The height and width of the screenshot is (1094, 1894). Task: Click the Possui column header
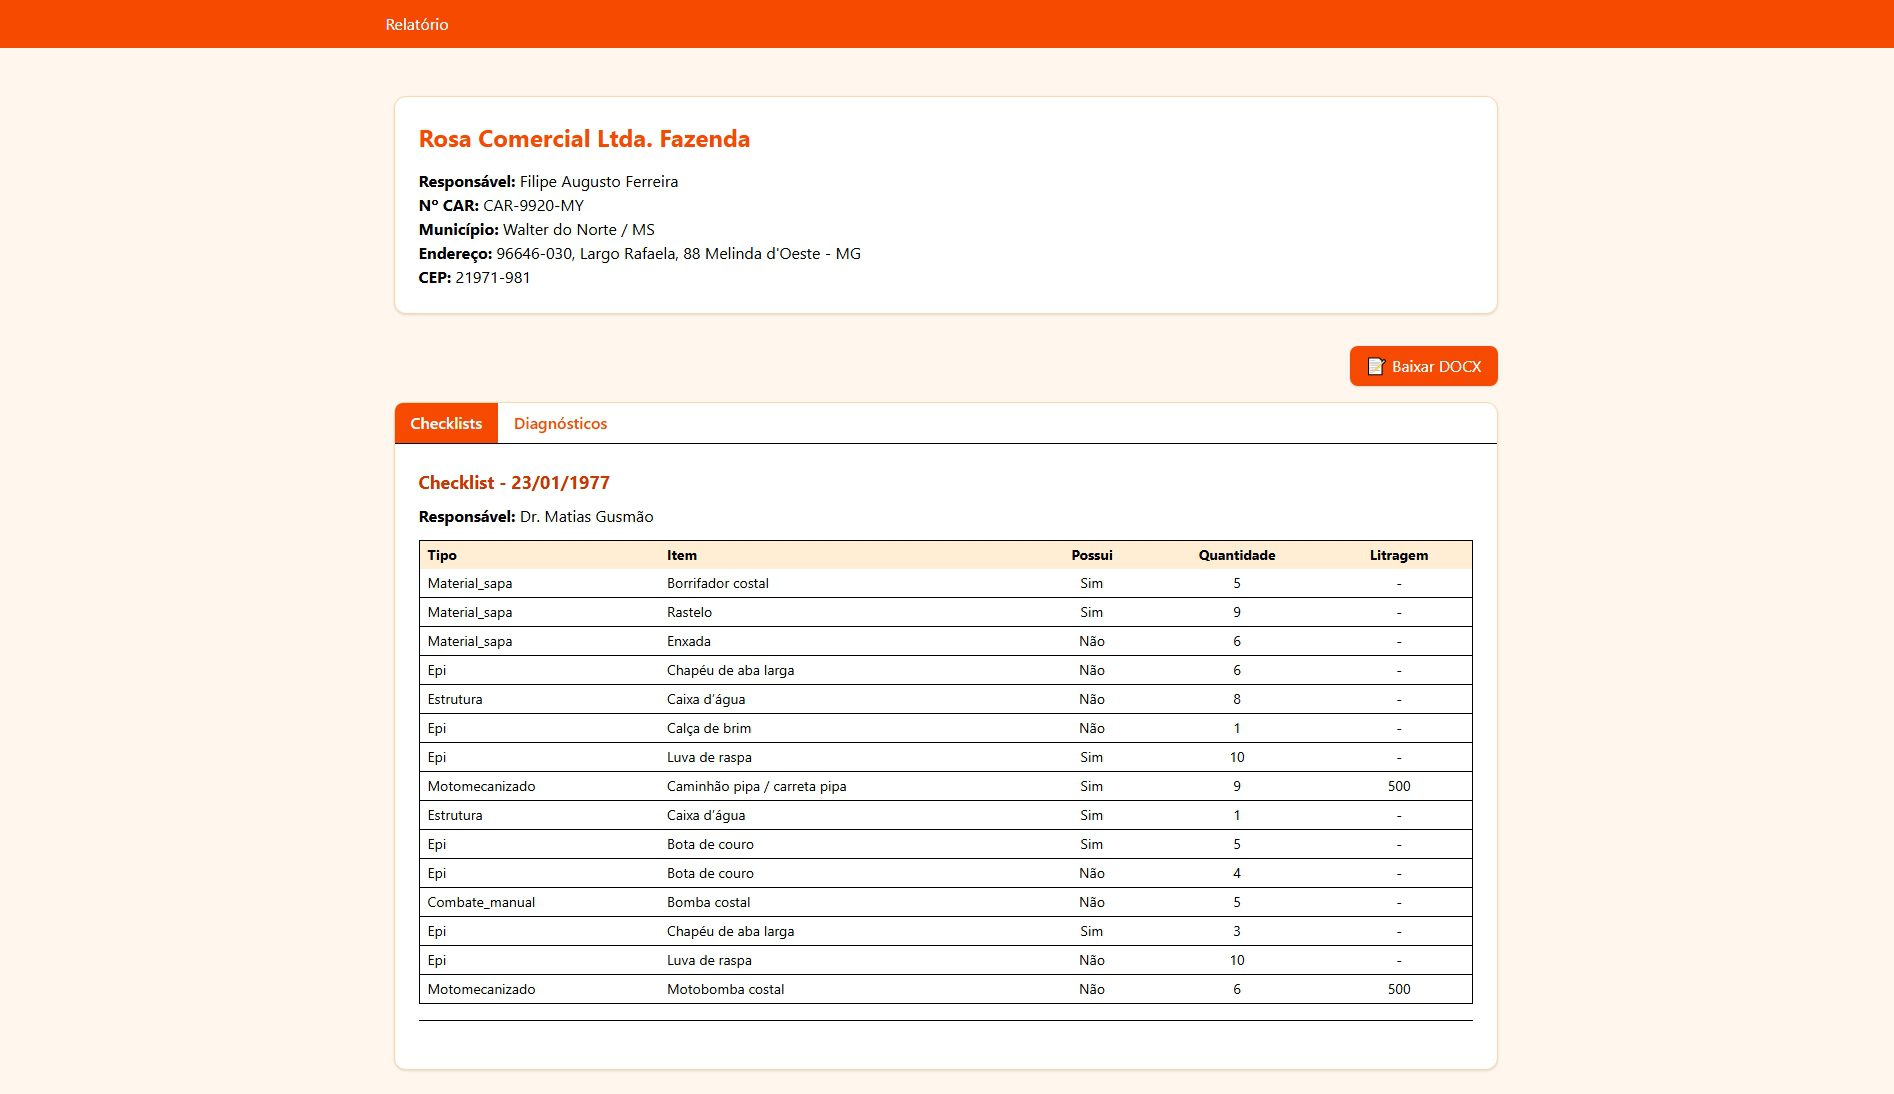pos(1091,555)
